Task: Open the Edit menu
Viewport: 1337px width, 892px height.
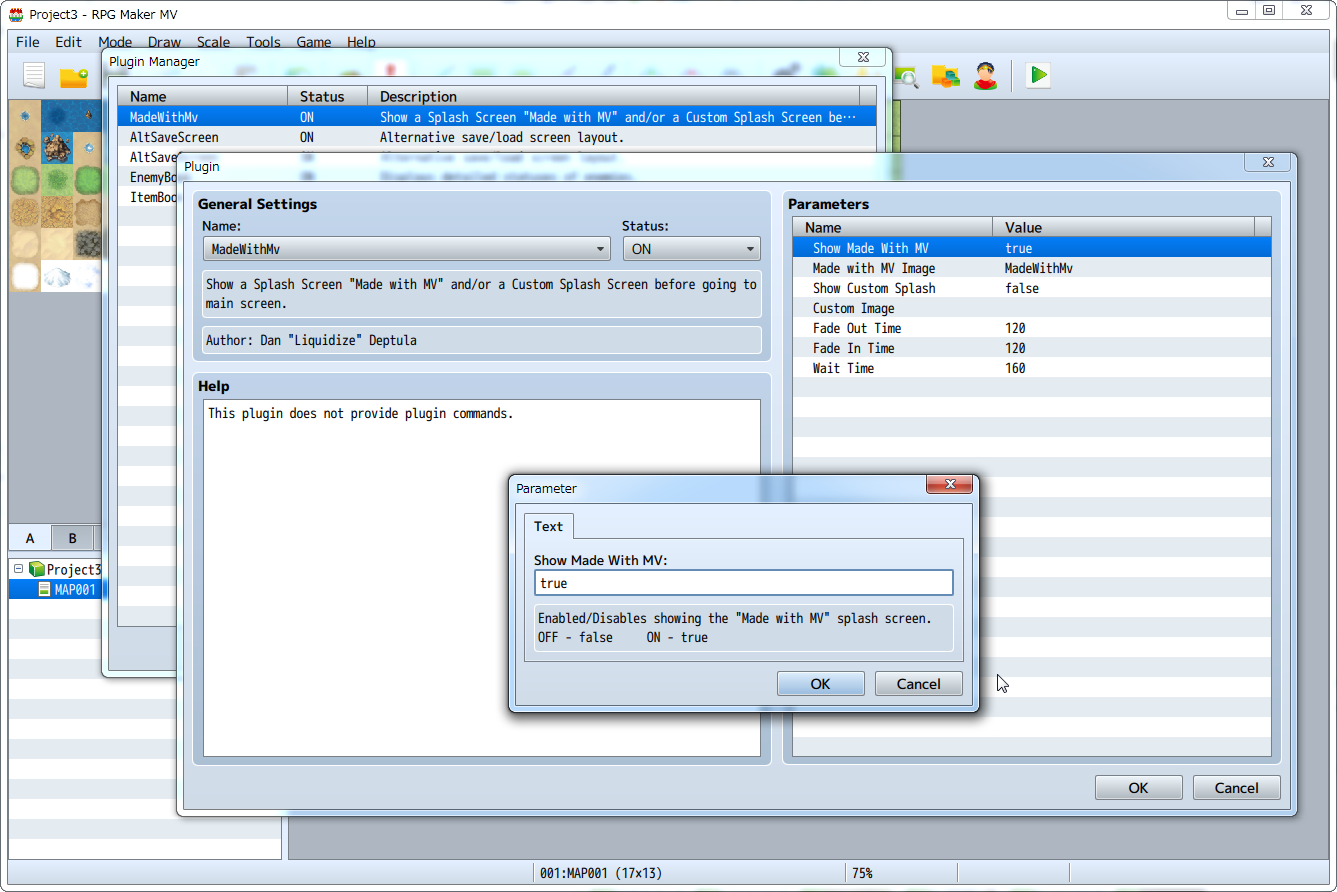Action: 68,42
